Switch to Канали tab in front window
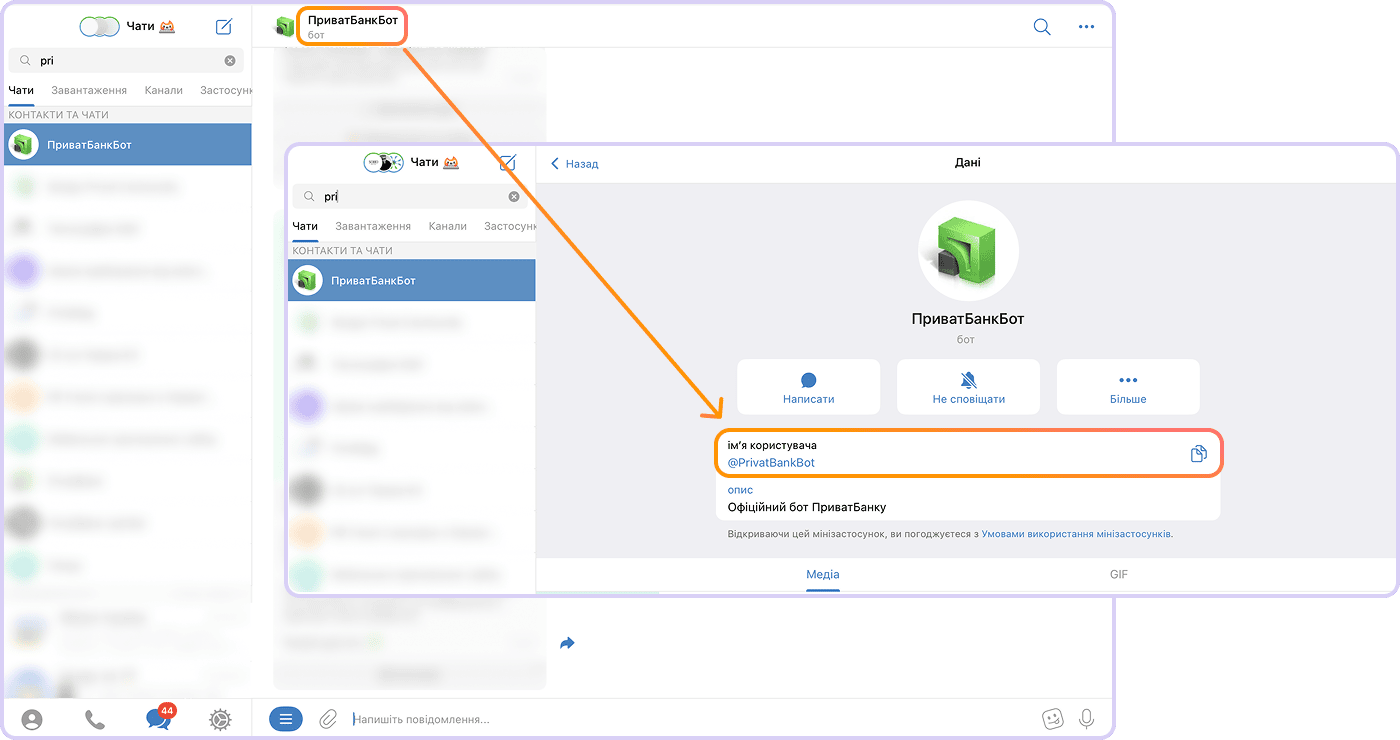This screenshot has width=1400, height=740. pos(447,226)
